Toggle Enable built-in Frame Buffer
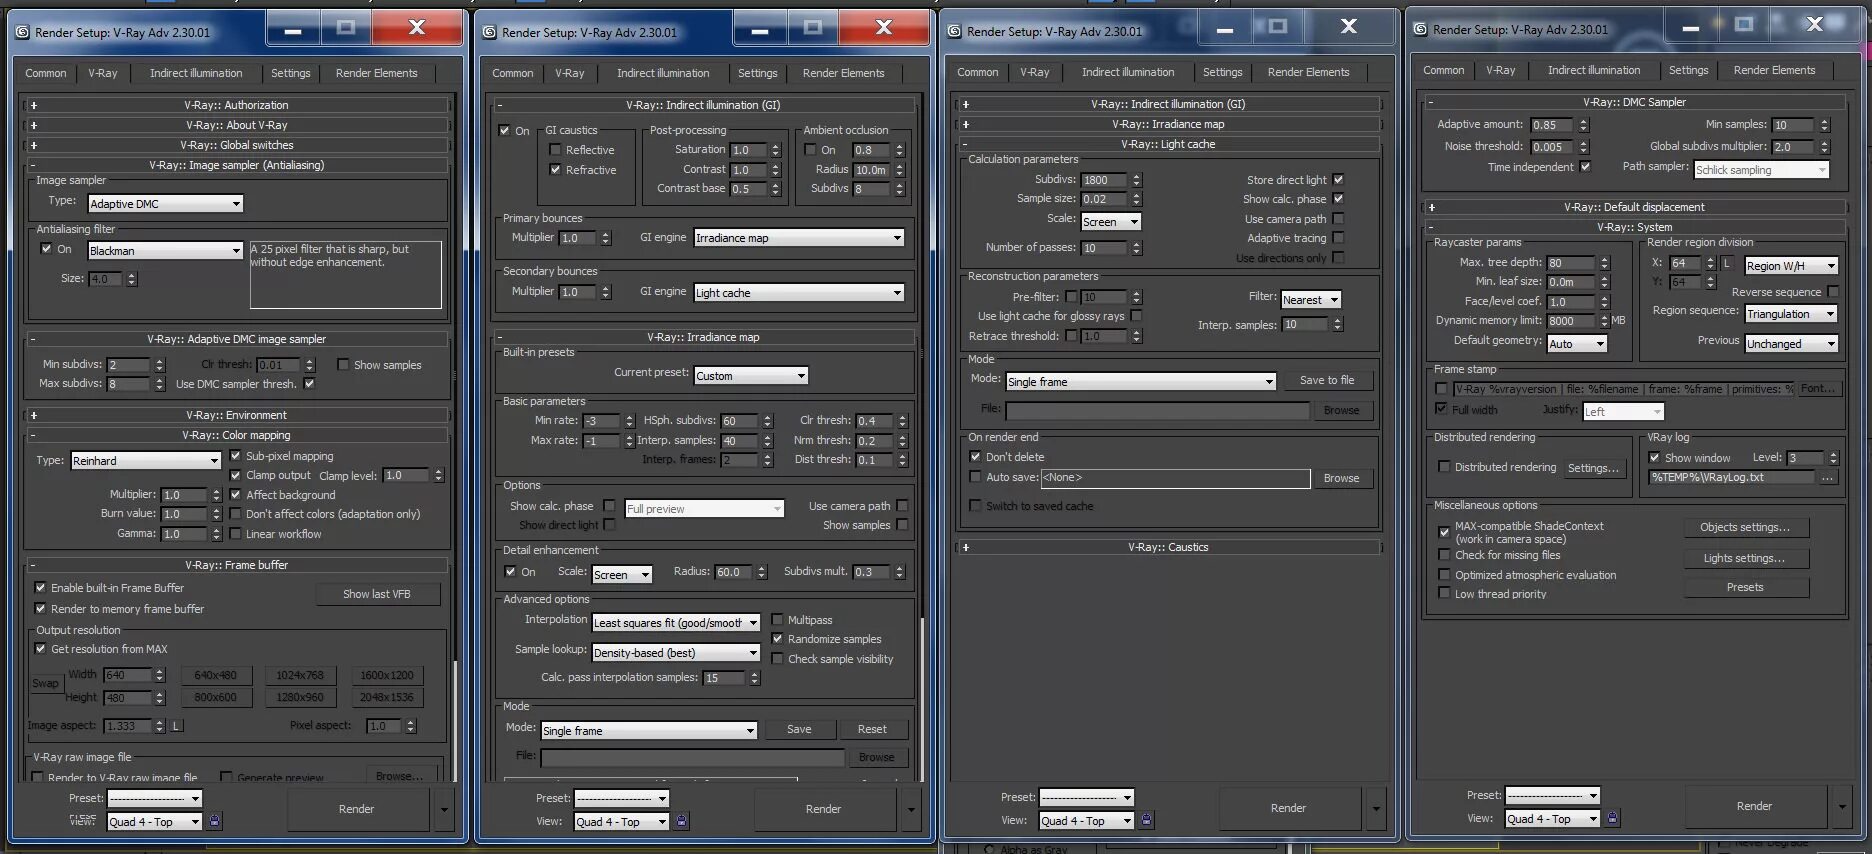Image resolution: width=1872 pixels, height=854 pixels. (x=41, y=588)
